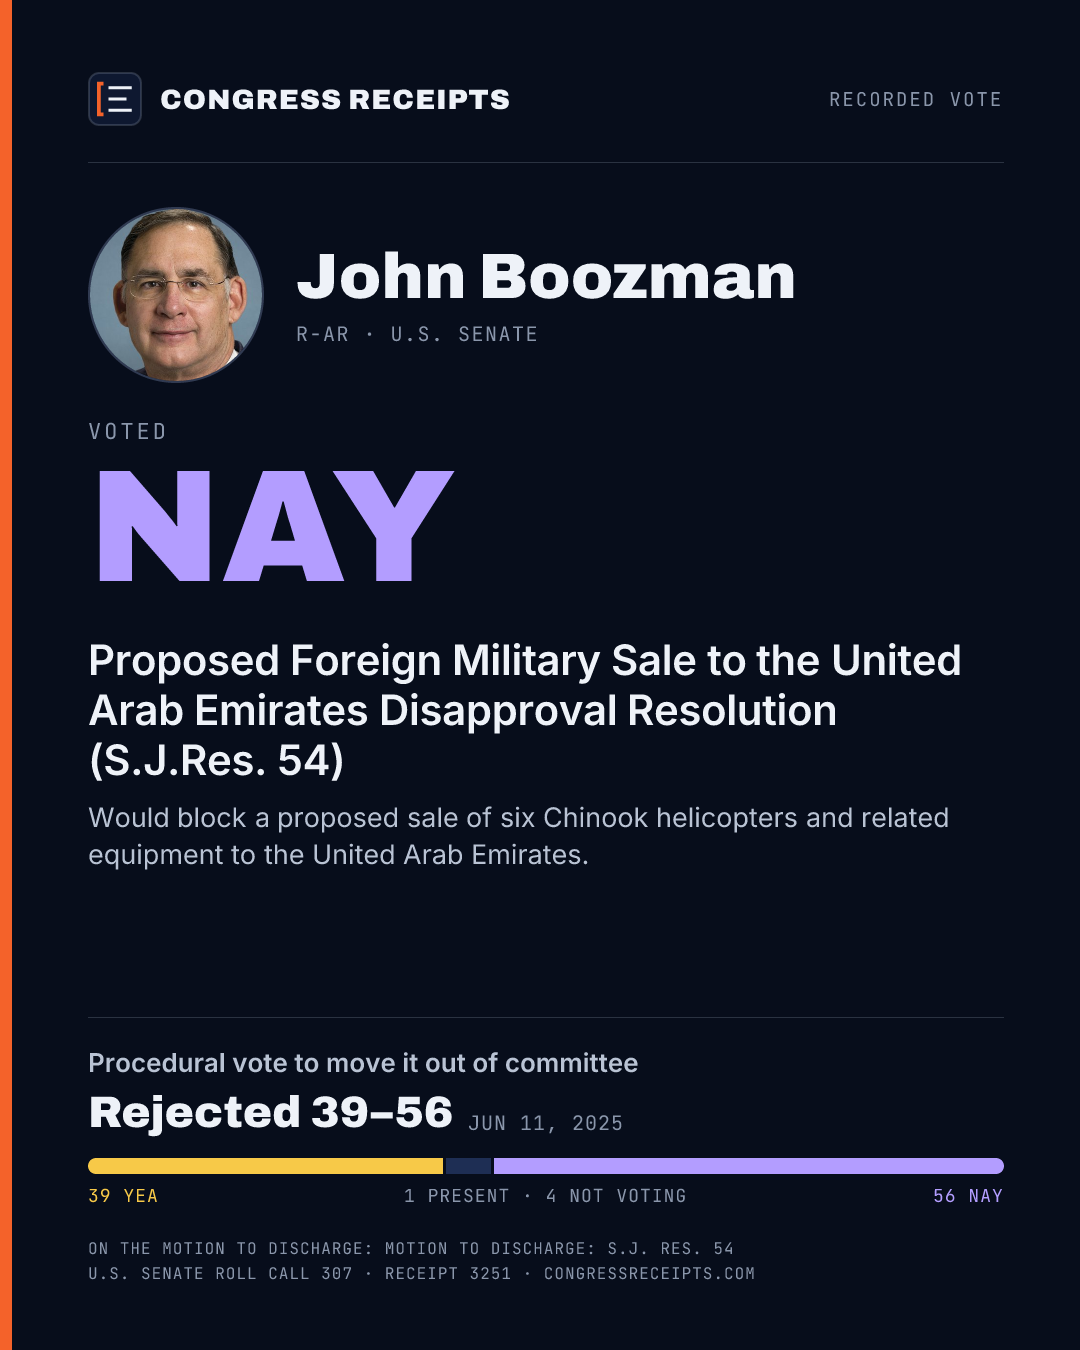Click the large purple NAY text
The height and width of the screenshot is (1350, 1080).
coord(275,526)
